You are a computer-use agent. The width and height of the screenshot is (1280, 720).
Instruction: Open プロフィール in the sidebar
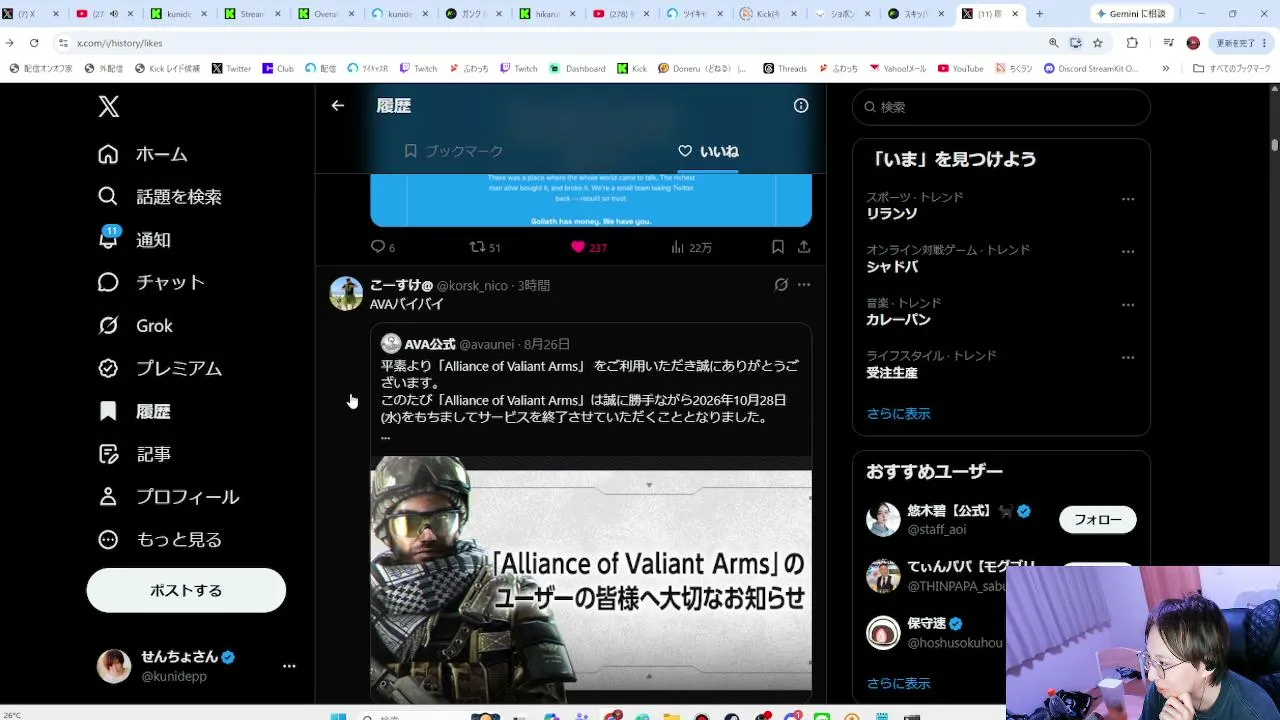click(168, 497)
